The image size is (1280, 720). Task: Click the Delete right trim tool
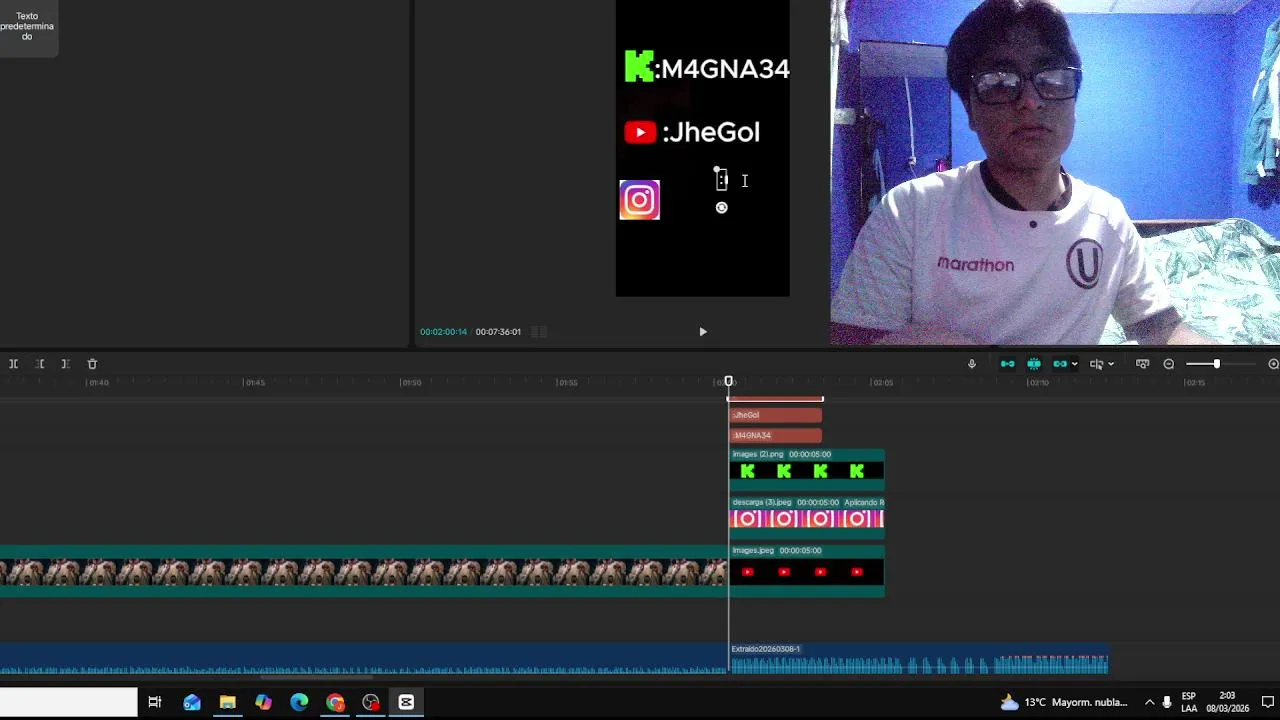pyautogui.click(x=65, y=364)
